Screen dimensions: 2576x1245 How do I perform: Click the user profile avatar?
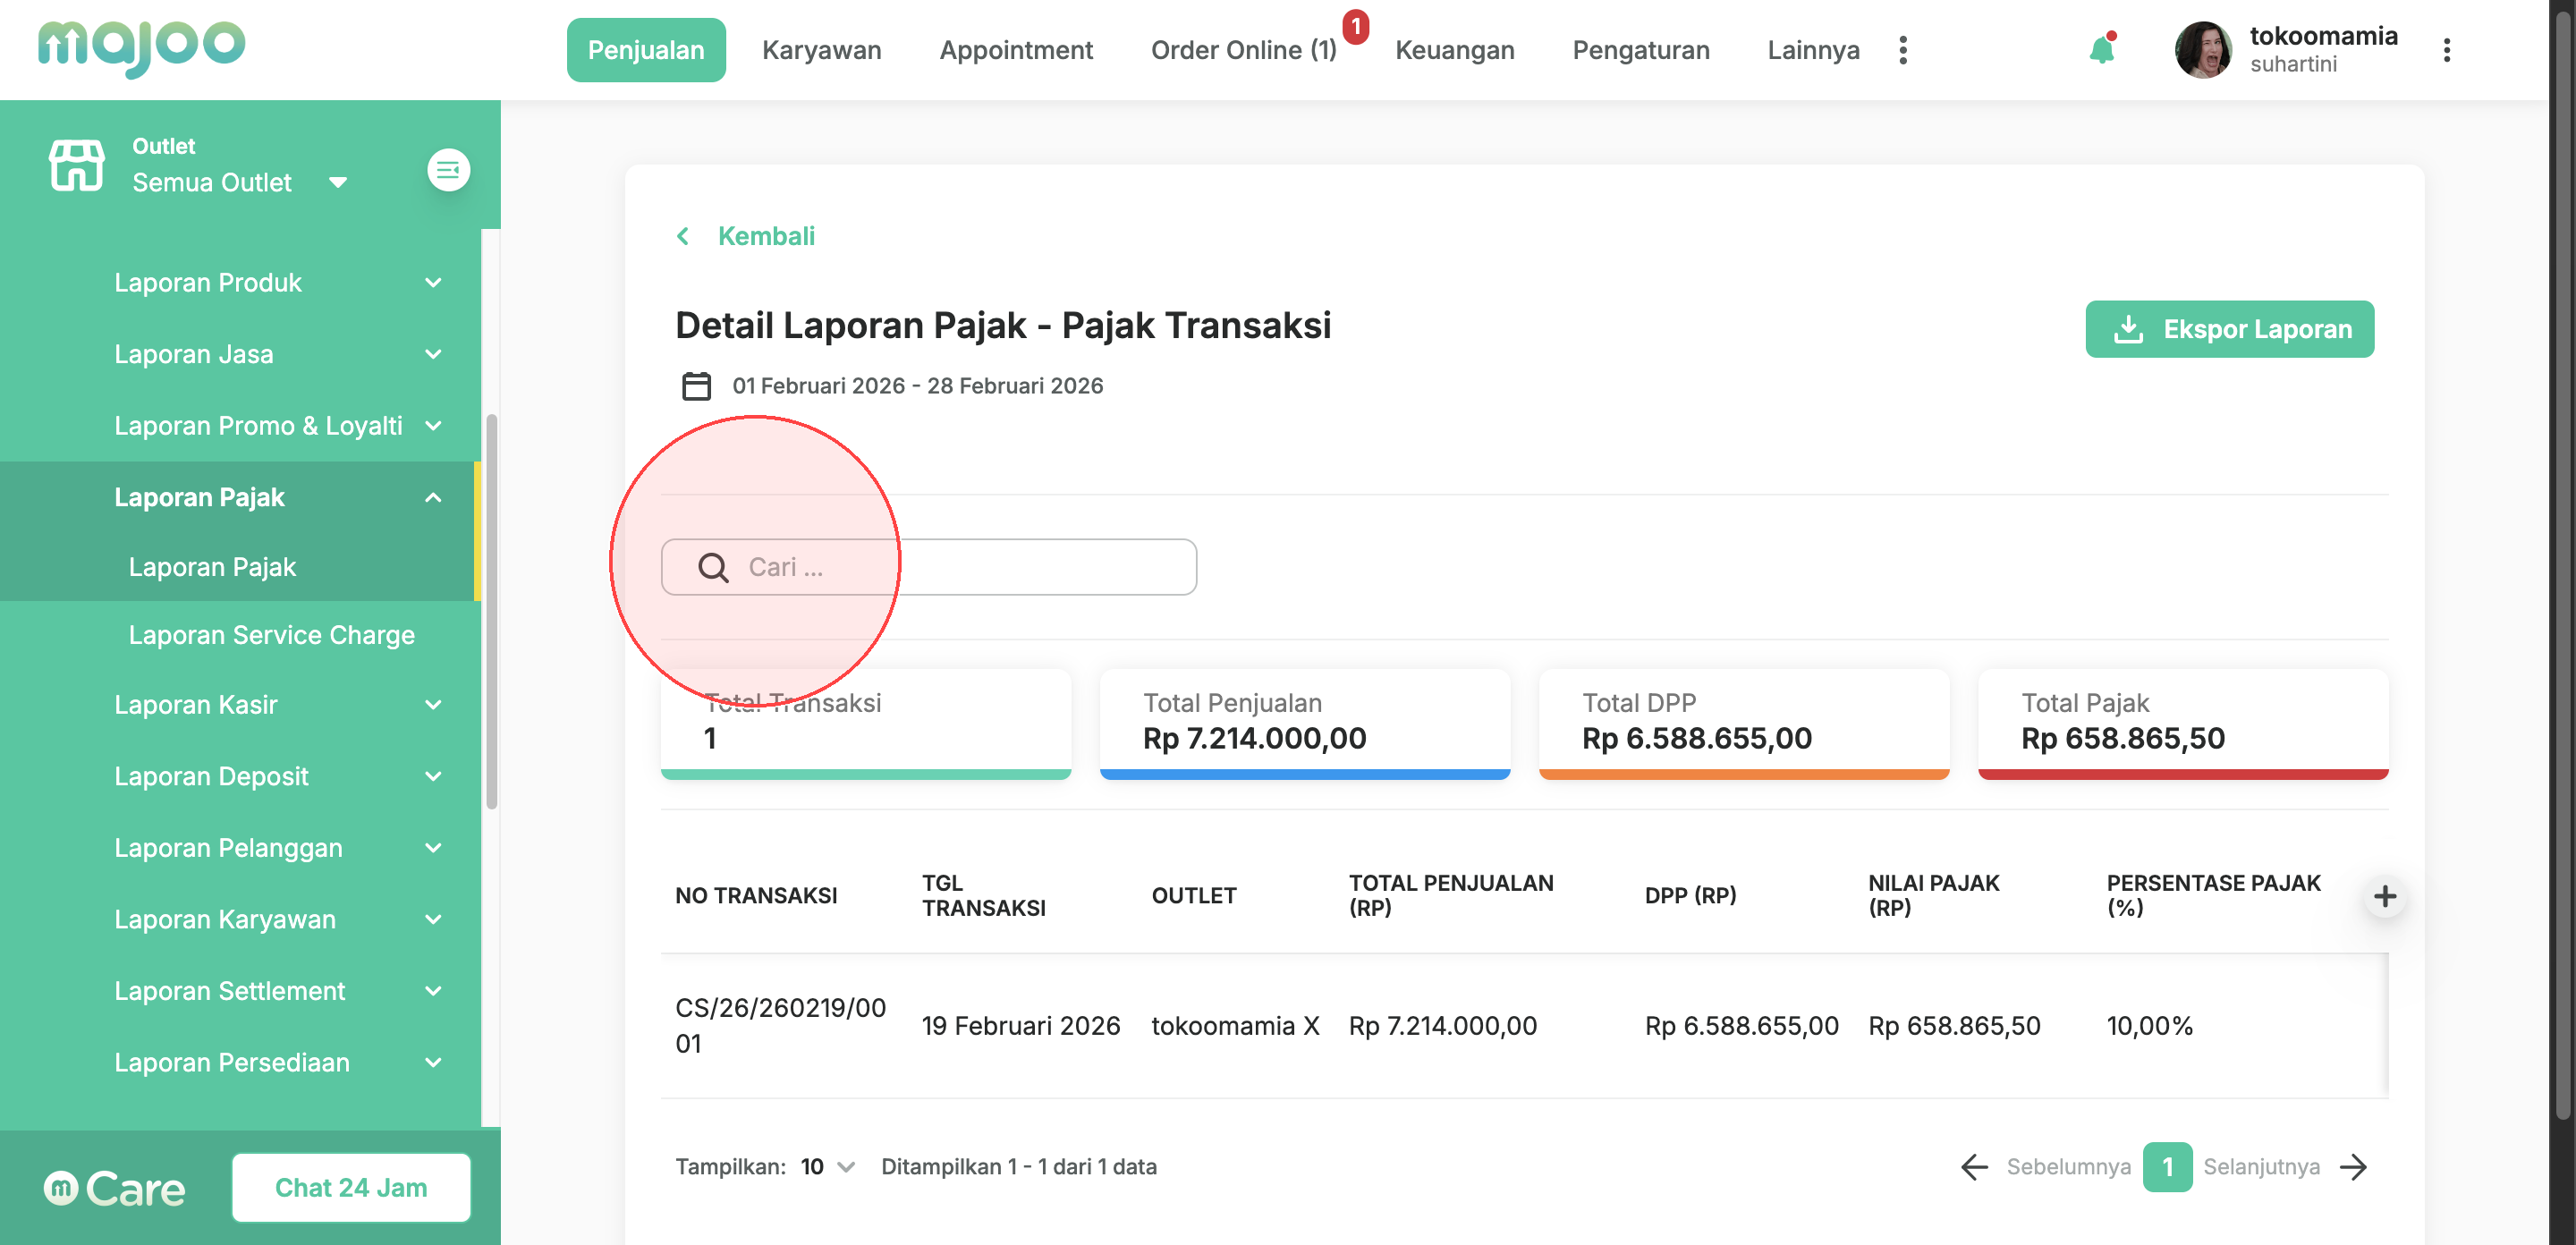click(x=2202, y=50)
